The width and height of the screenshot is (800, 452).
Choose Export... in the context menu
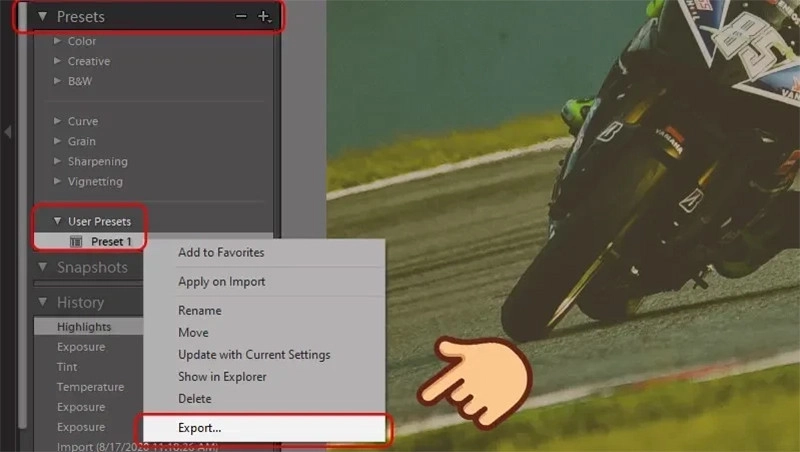[264, 428]
